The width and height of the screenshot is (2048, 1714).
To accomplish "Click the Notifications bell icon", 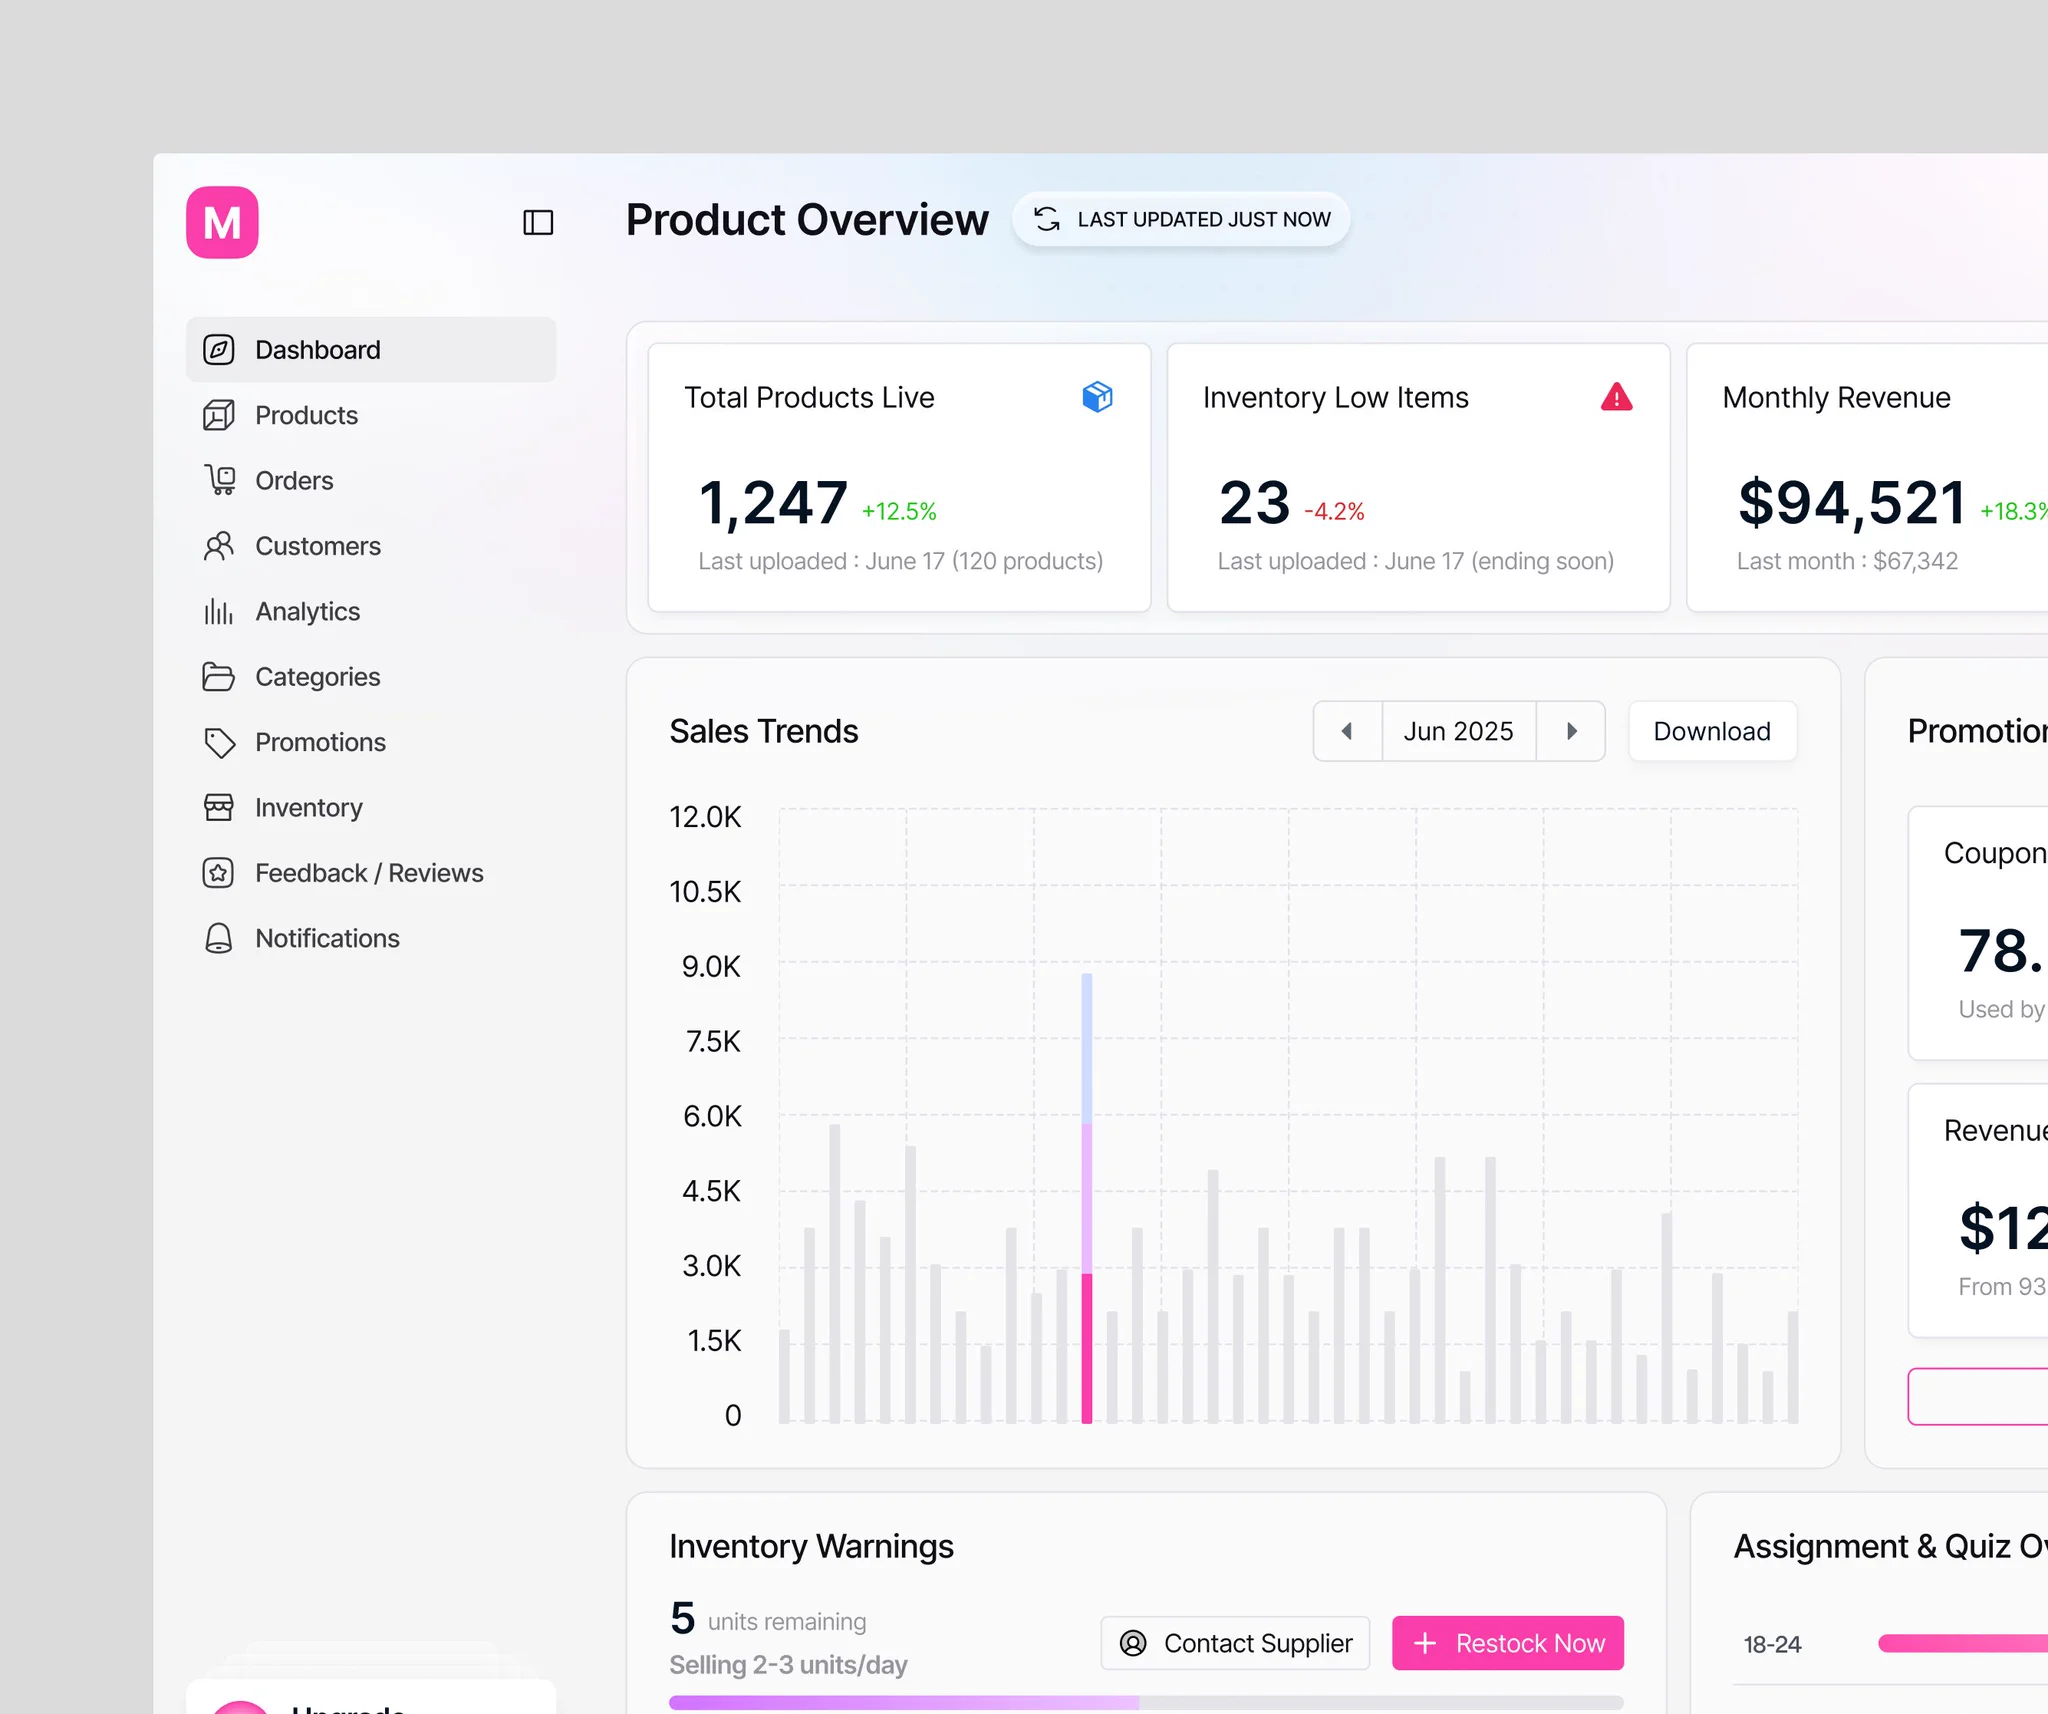I will [x=219, y=938].
